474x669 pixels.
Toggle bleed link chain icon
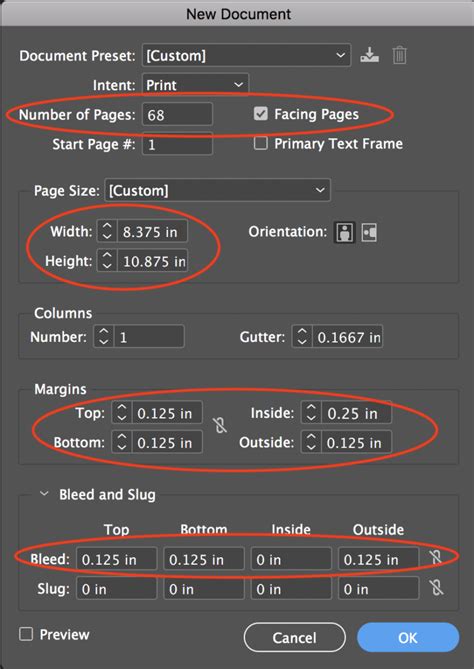436,557
